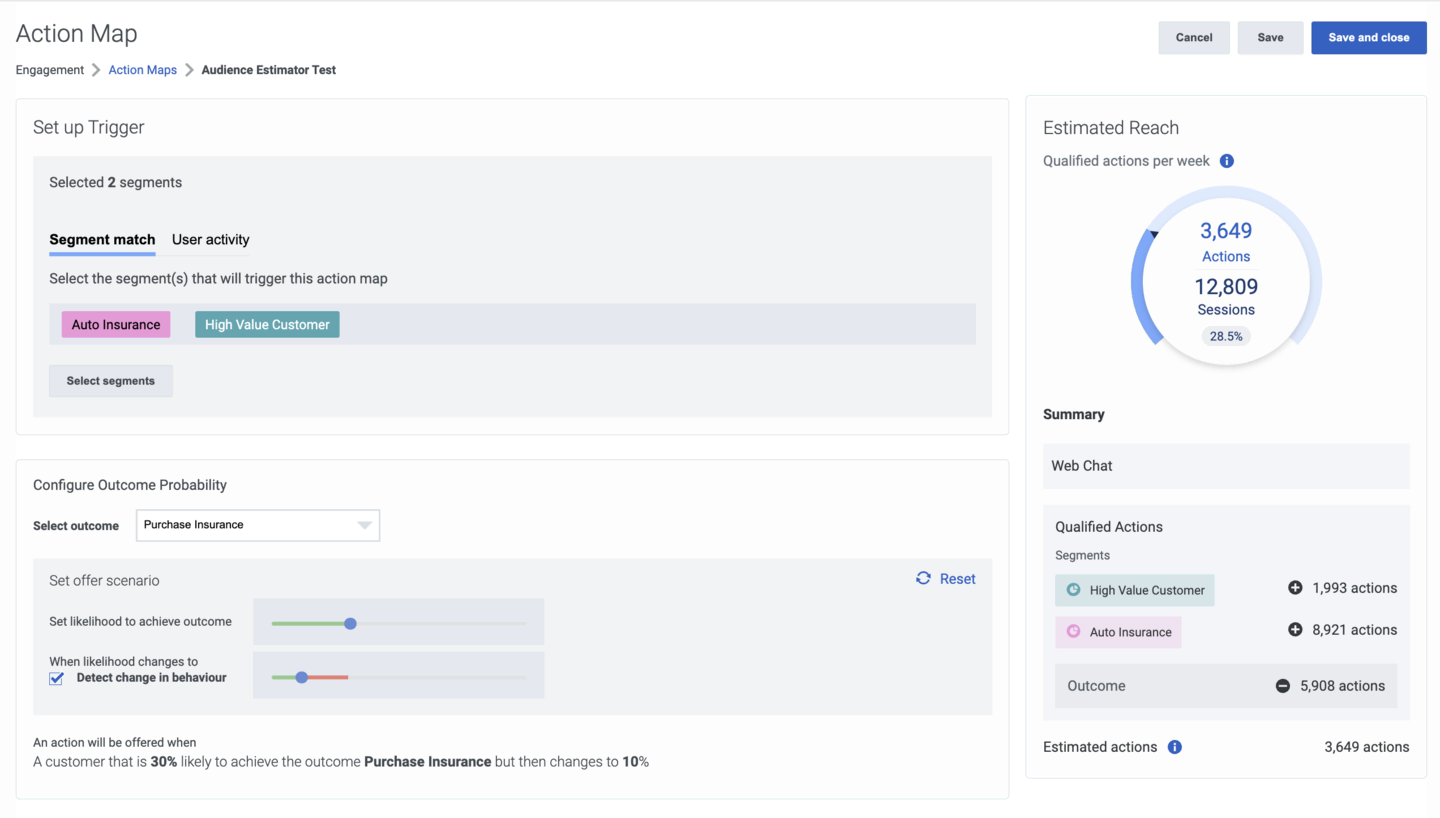
Task: Switch to the User activity tab
Action: tap(210, 240)
